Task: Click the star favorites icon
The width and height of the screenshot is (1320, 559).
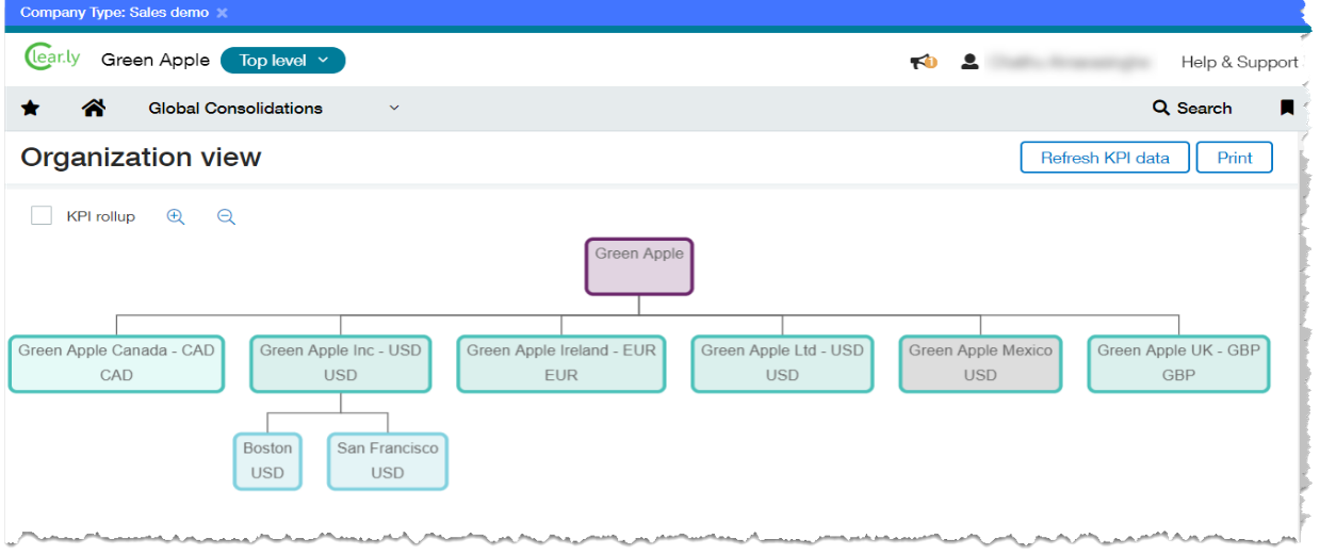Action: [x=30, y=108]
